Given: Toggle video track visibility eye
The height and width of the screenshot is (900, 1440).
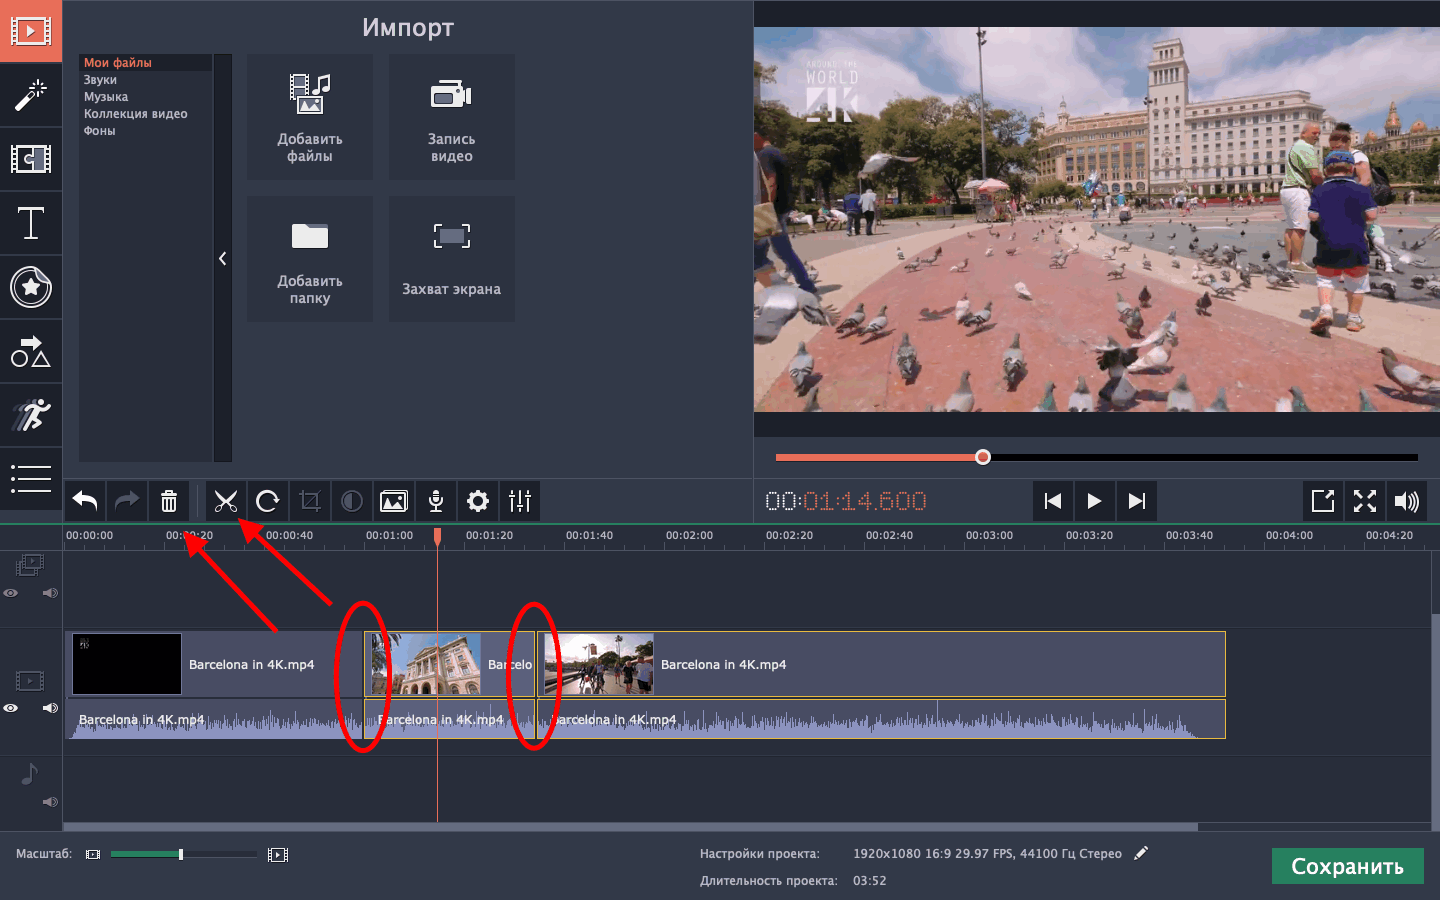Looking at the screenshot, I should [11, 708].
